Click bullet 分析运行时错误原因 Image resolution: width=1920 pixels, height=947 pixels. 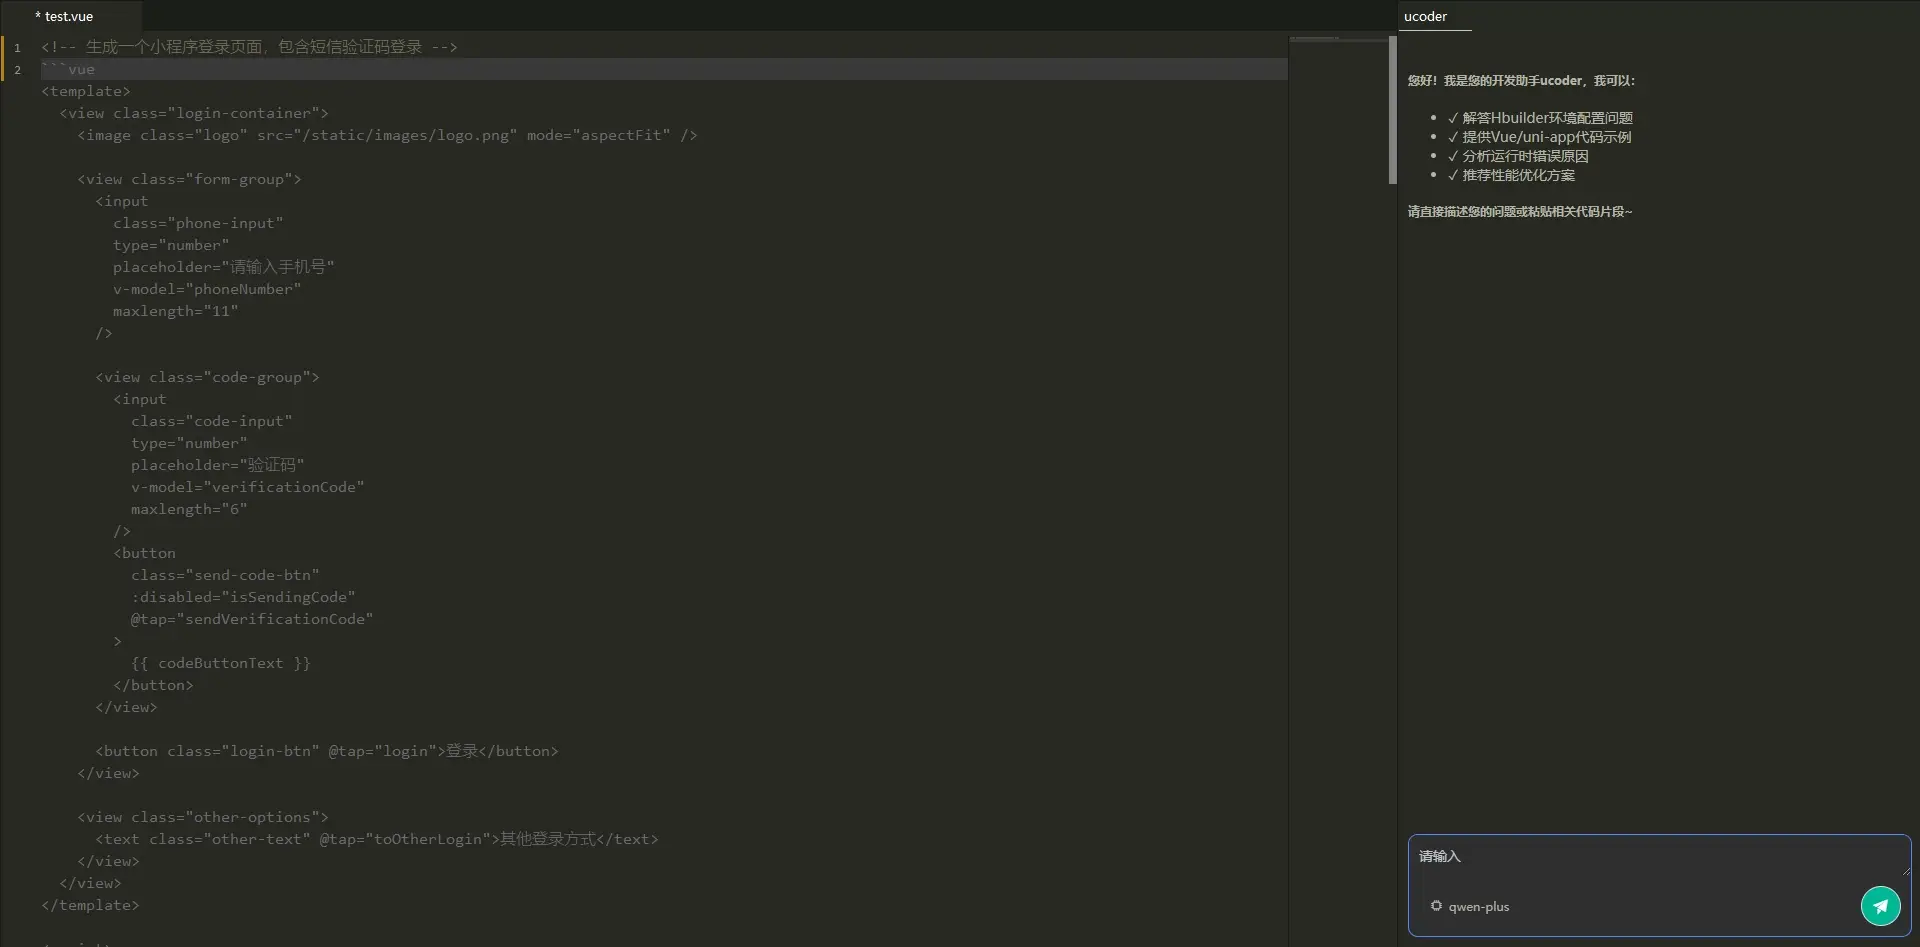pos(1518,156)
